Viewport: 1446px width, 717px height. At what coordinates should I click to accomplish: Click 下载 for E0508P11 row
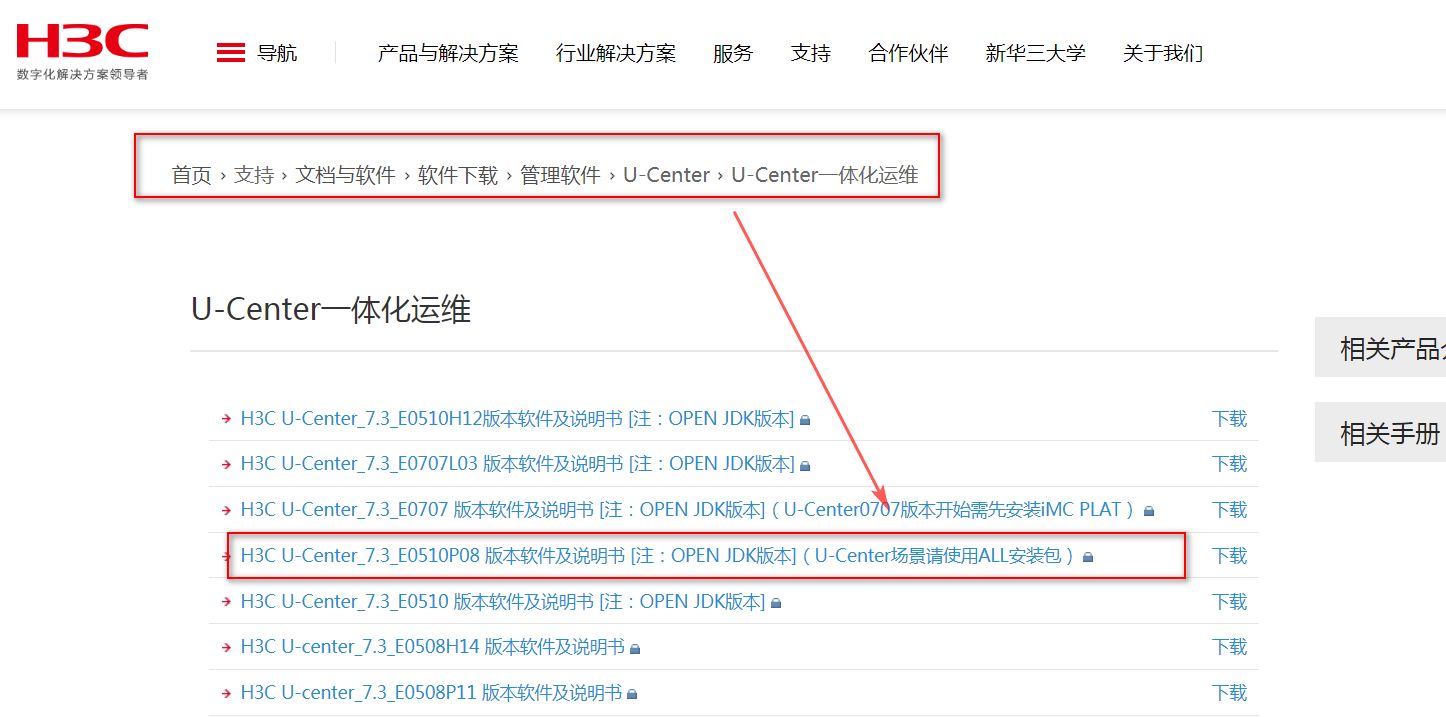(x=1230, y=693)
